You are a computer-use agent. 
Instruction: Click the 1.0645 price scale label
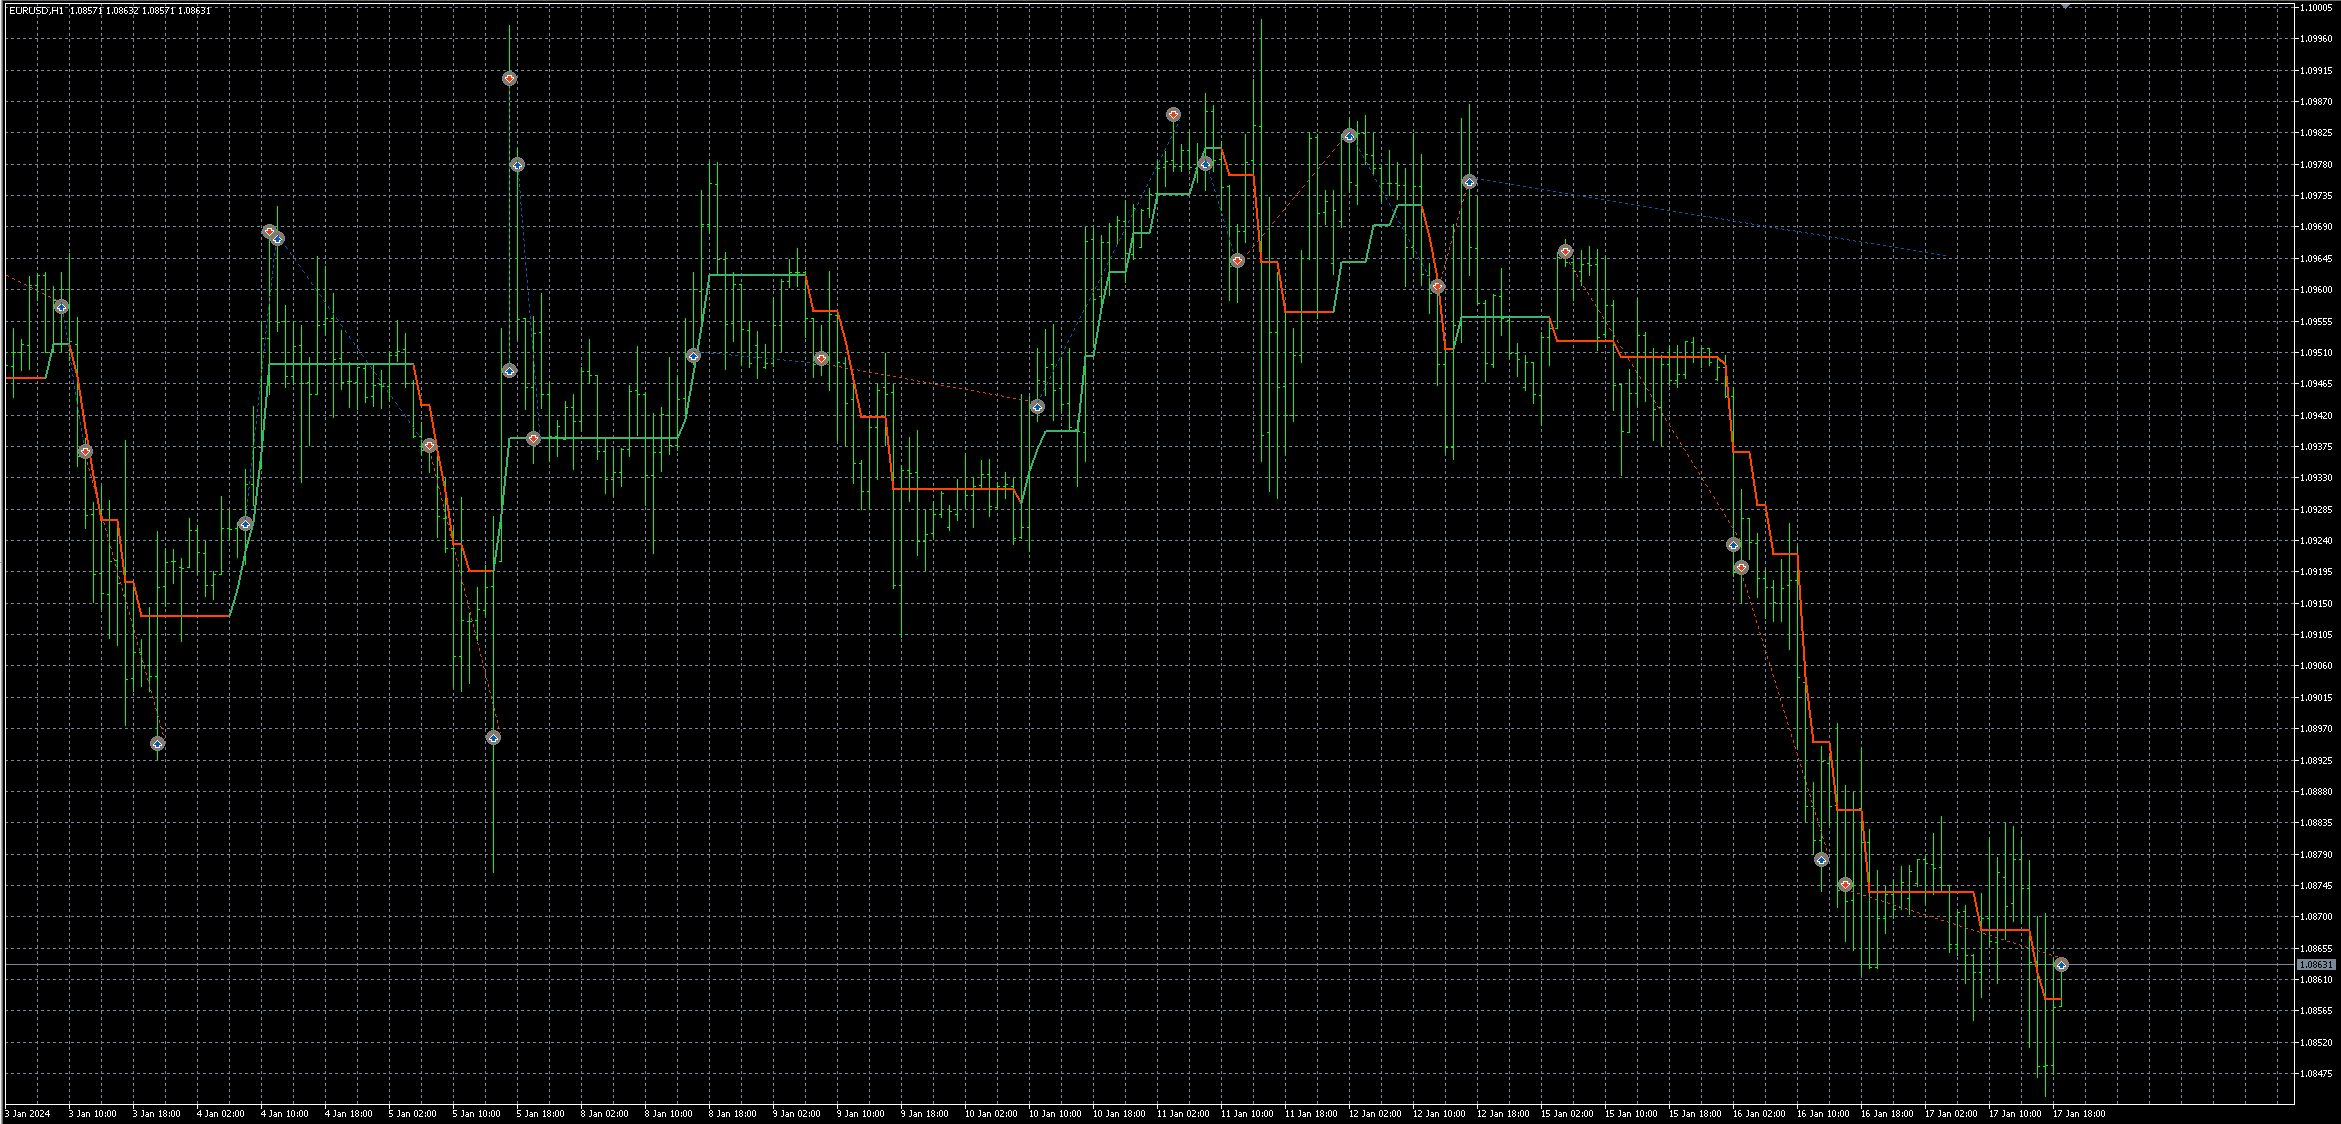(x=2316, y=258)
